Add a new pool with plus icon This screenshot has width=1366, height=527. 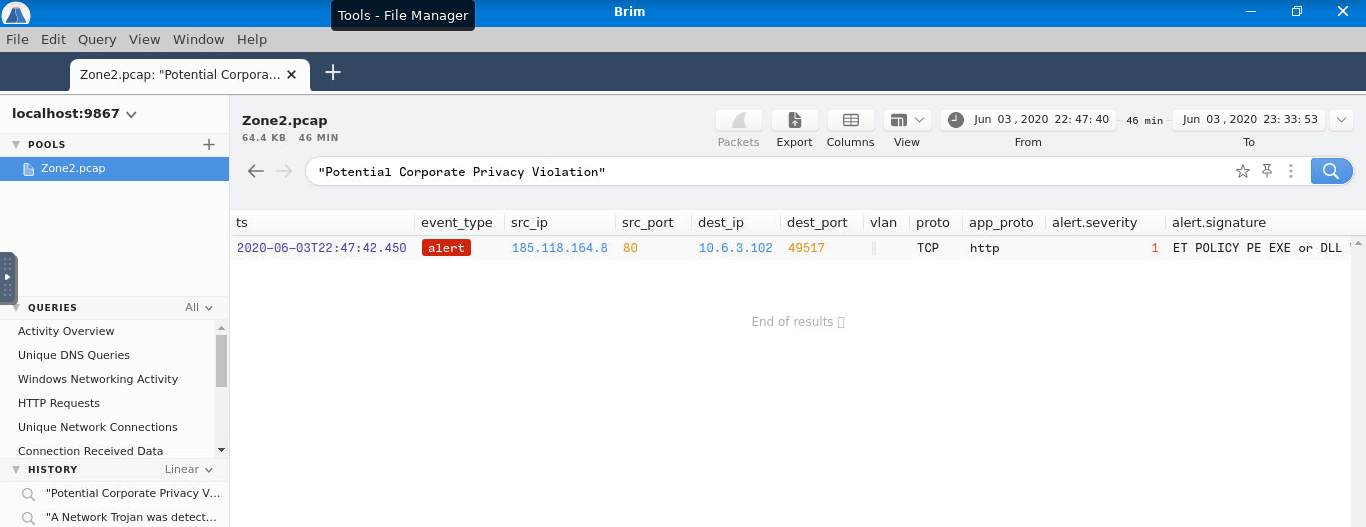[x=209, y=145]
